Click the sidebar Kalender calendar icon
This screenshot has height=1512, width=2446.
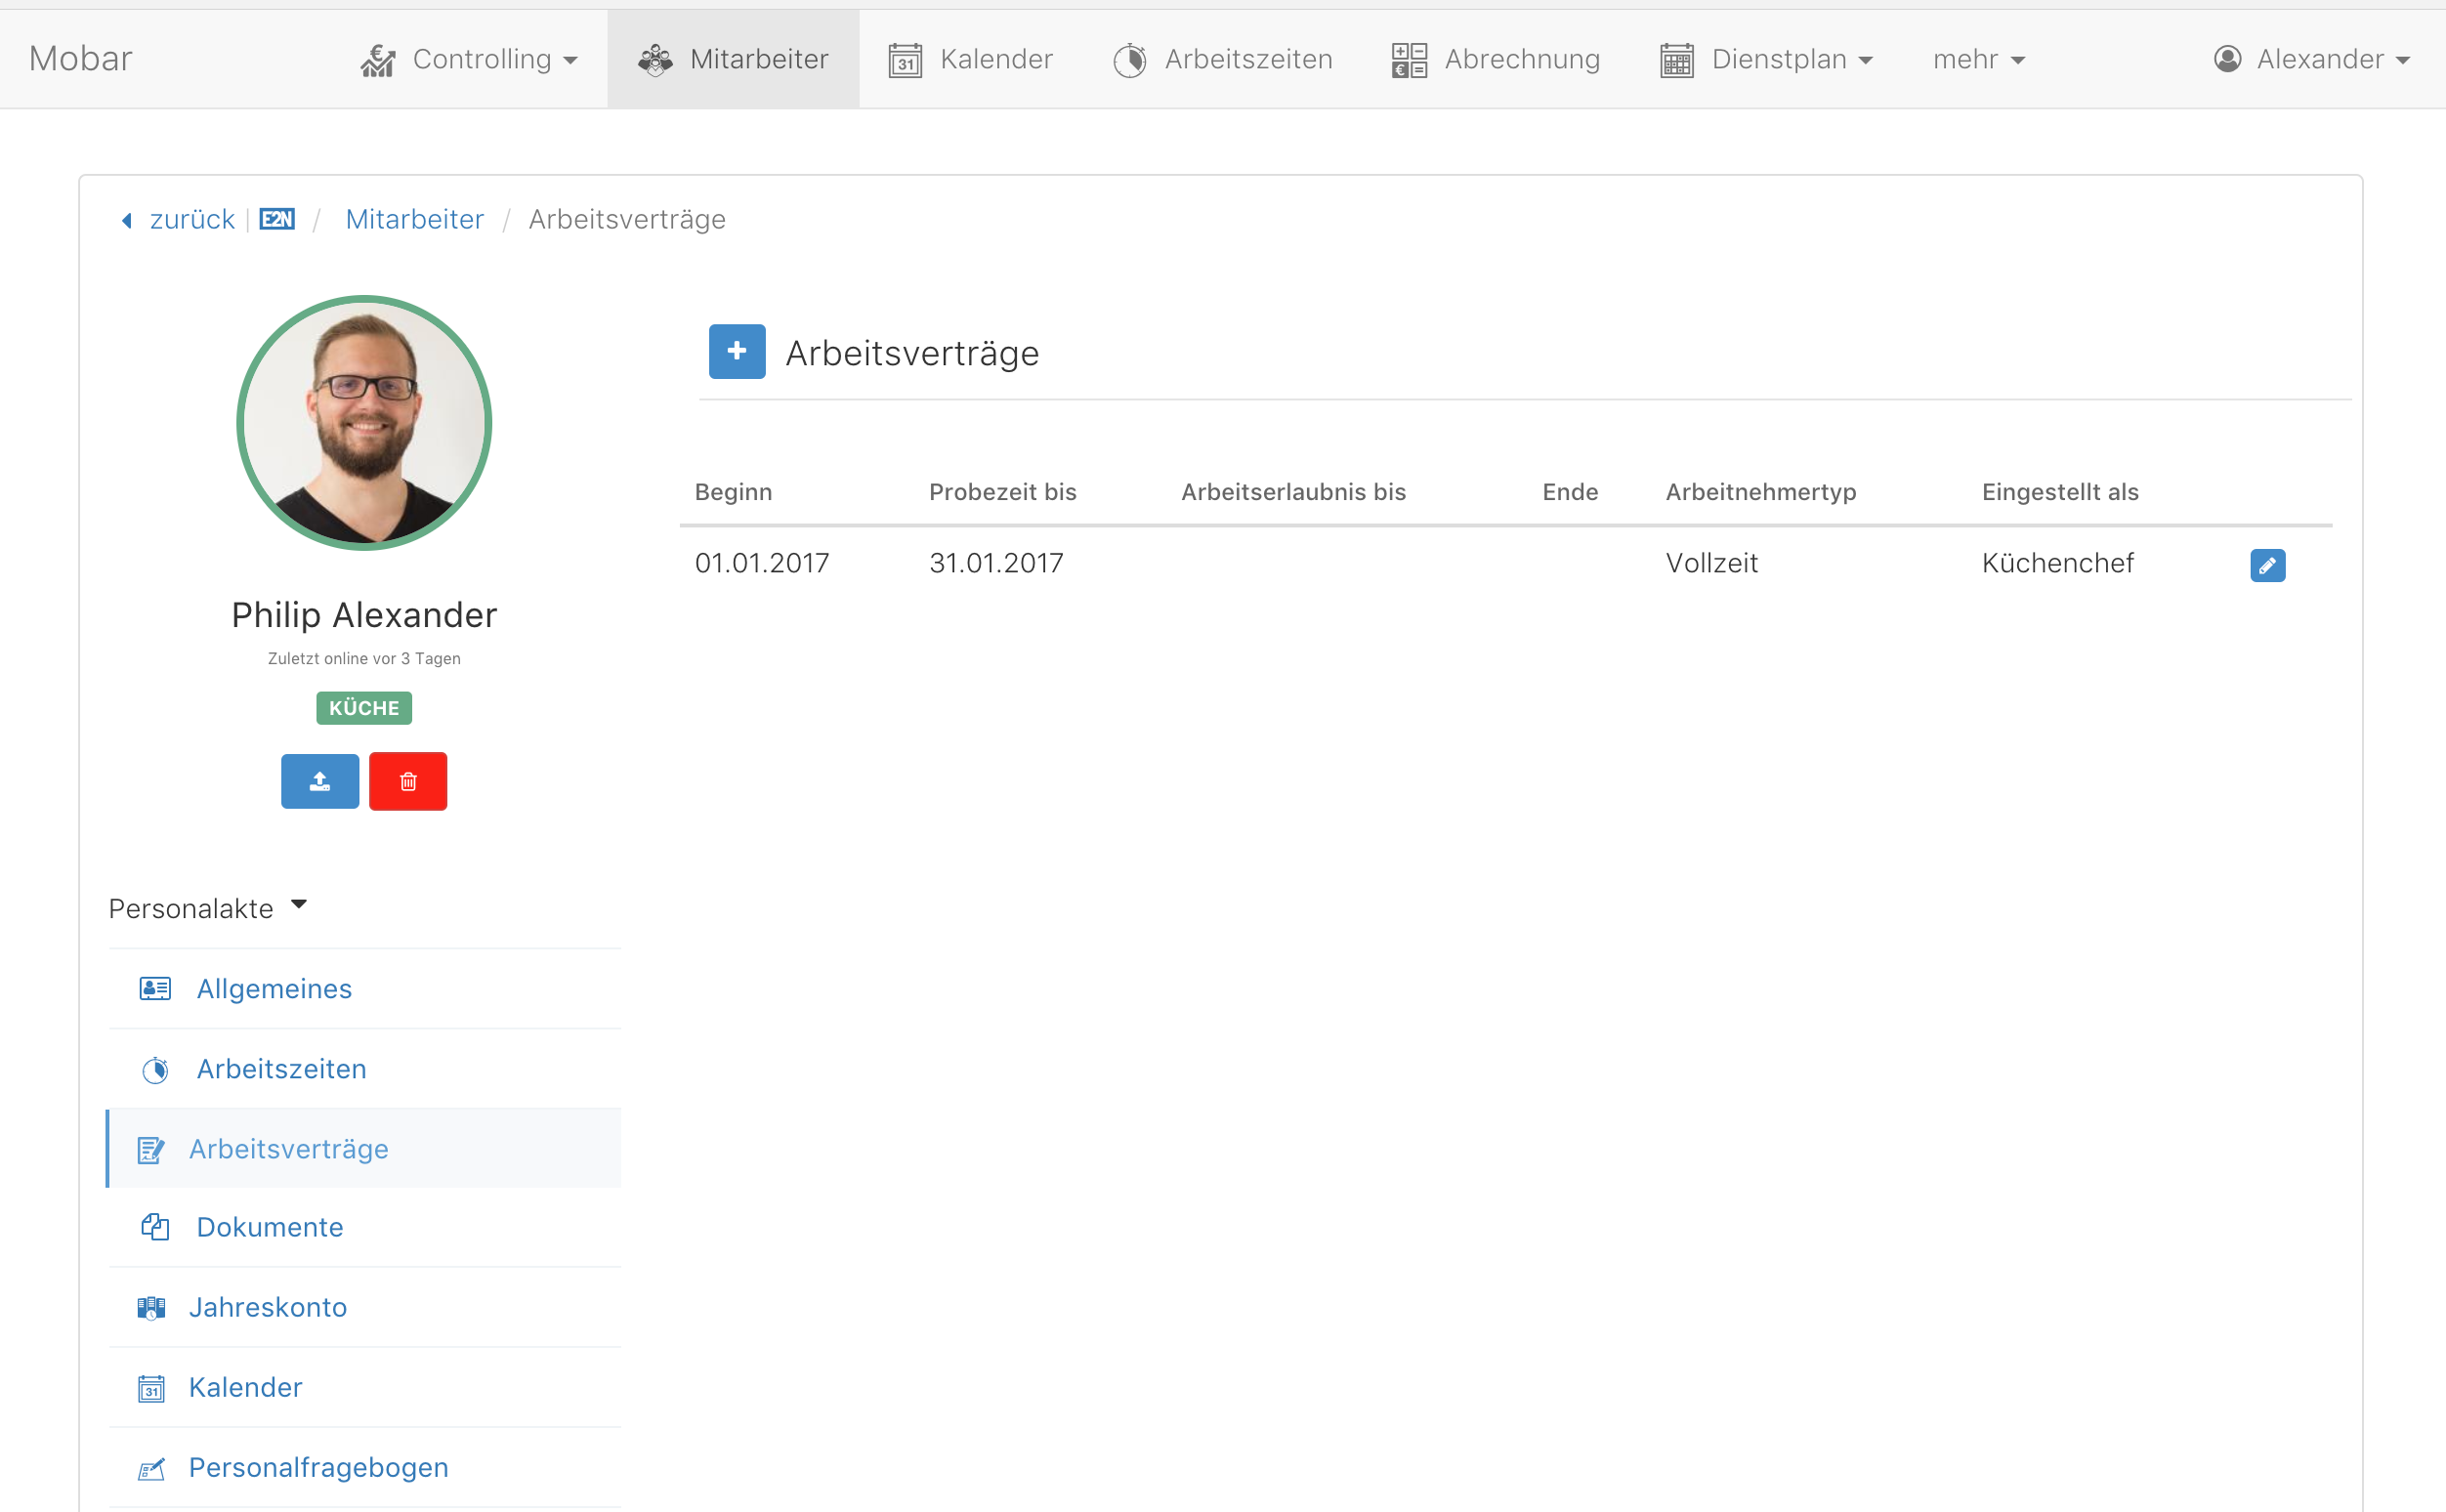pos(151,1388)
